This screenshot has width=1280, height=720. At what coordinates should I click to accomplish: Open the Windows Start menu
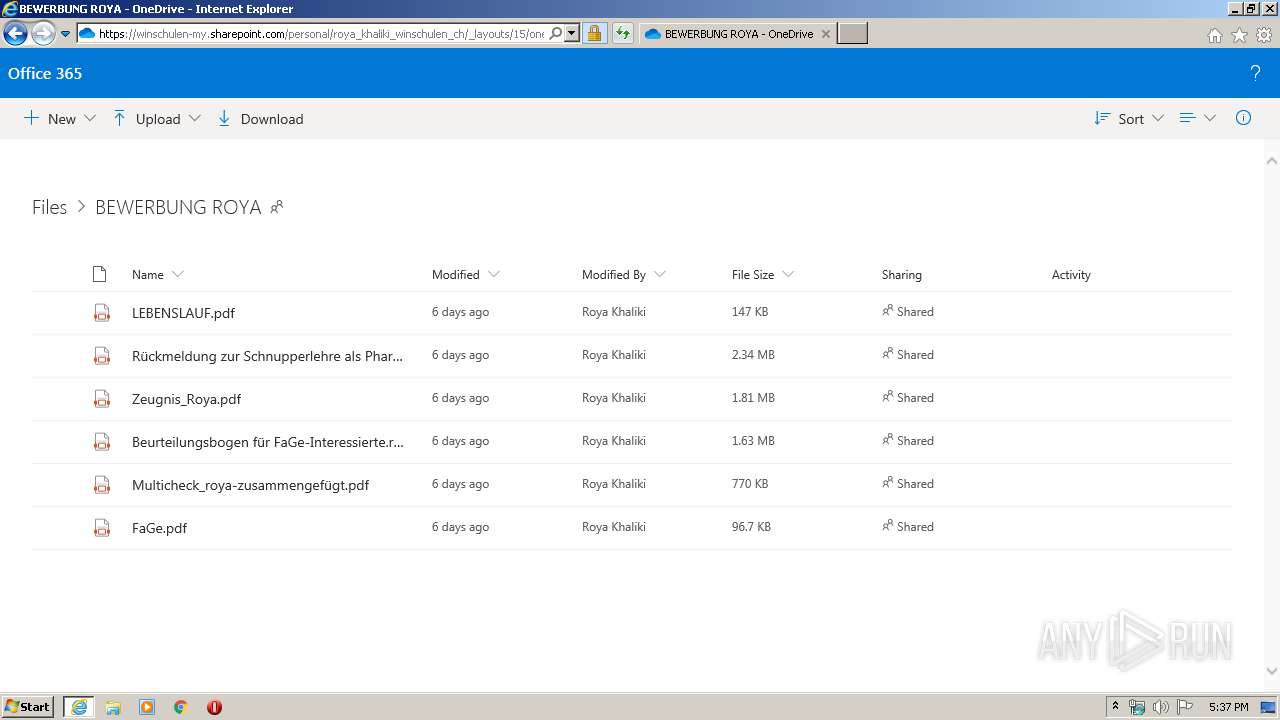click(28, 707)
